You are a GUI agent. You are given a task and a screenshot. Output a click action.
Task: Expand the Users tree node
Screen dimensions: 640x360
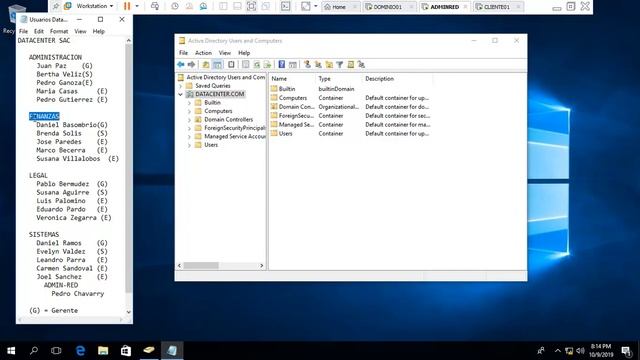tap(189, 145)
